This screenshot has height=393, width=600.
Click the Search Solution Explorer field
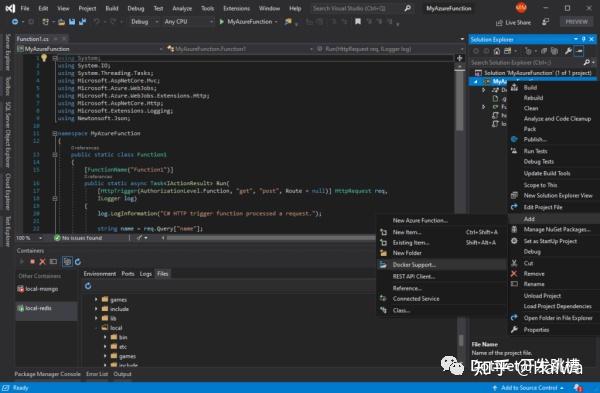[x=528, y=62]
